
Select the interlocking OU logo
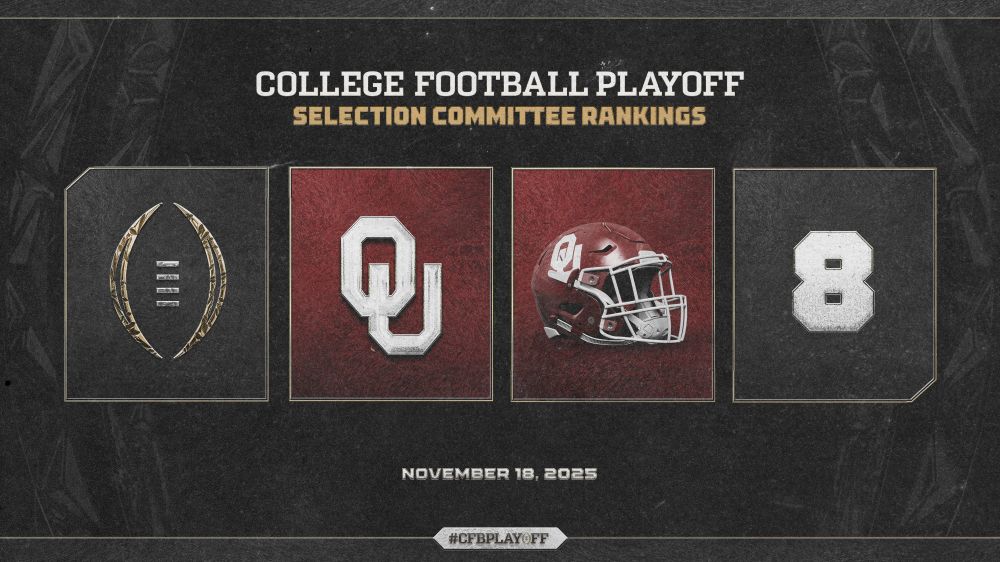[391, 285]
